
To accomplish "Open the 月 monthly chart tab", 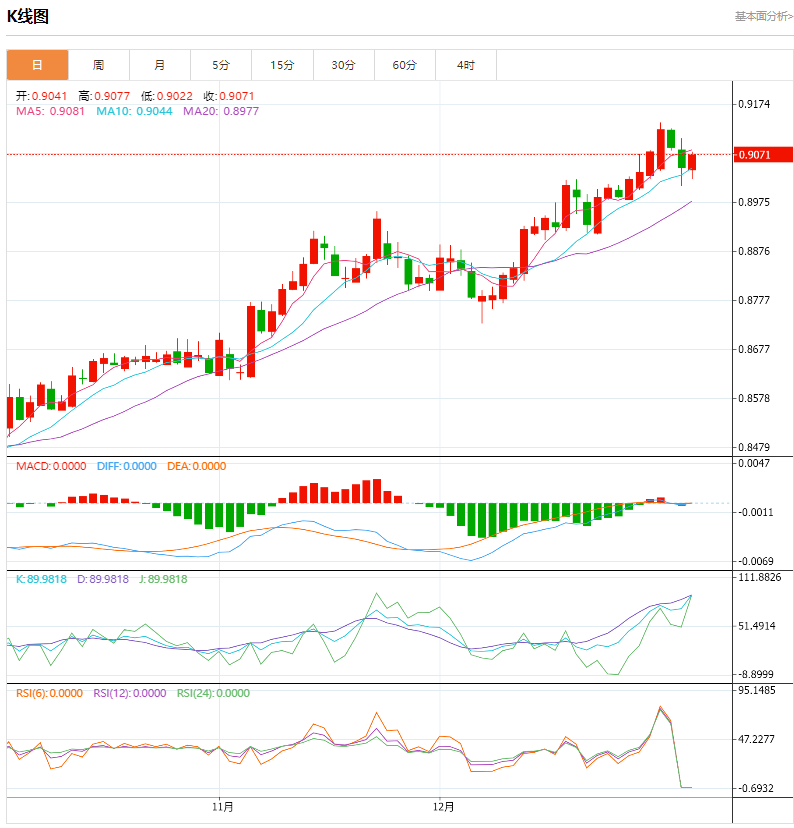I will coord(160,65).
